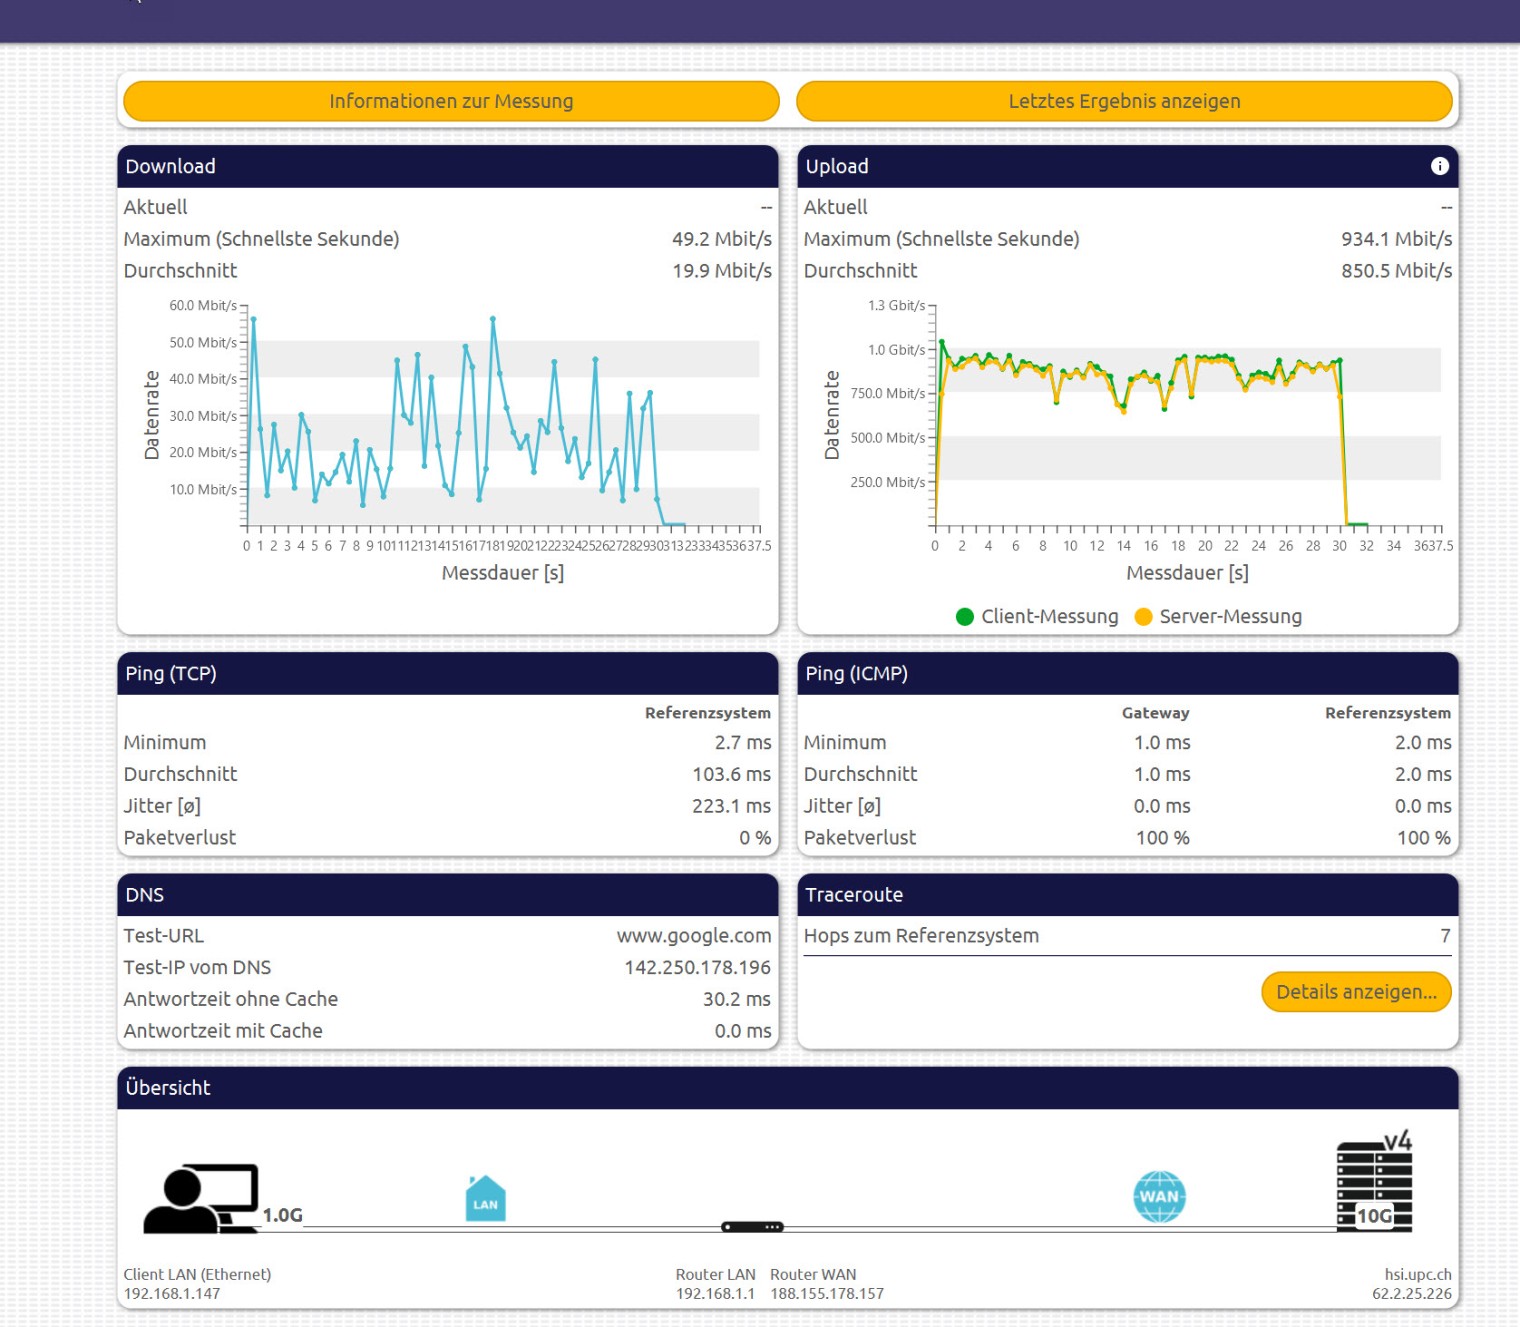This screenshot has height=1327, width=1520.
Task: Click the green Client-Messung color dot
Action: tap(965, 617)
